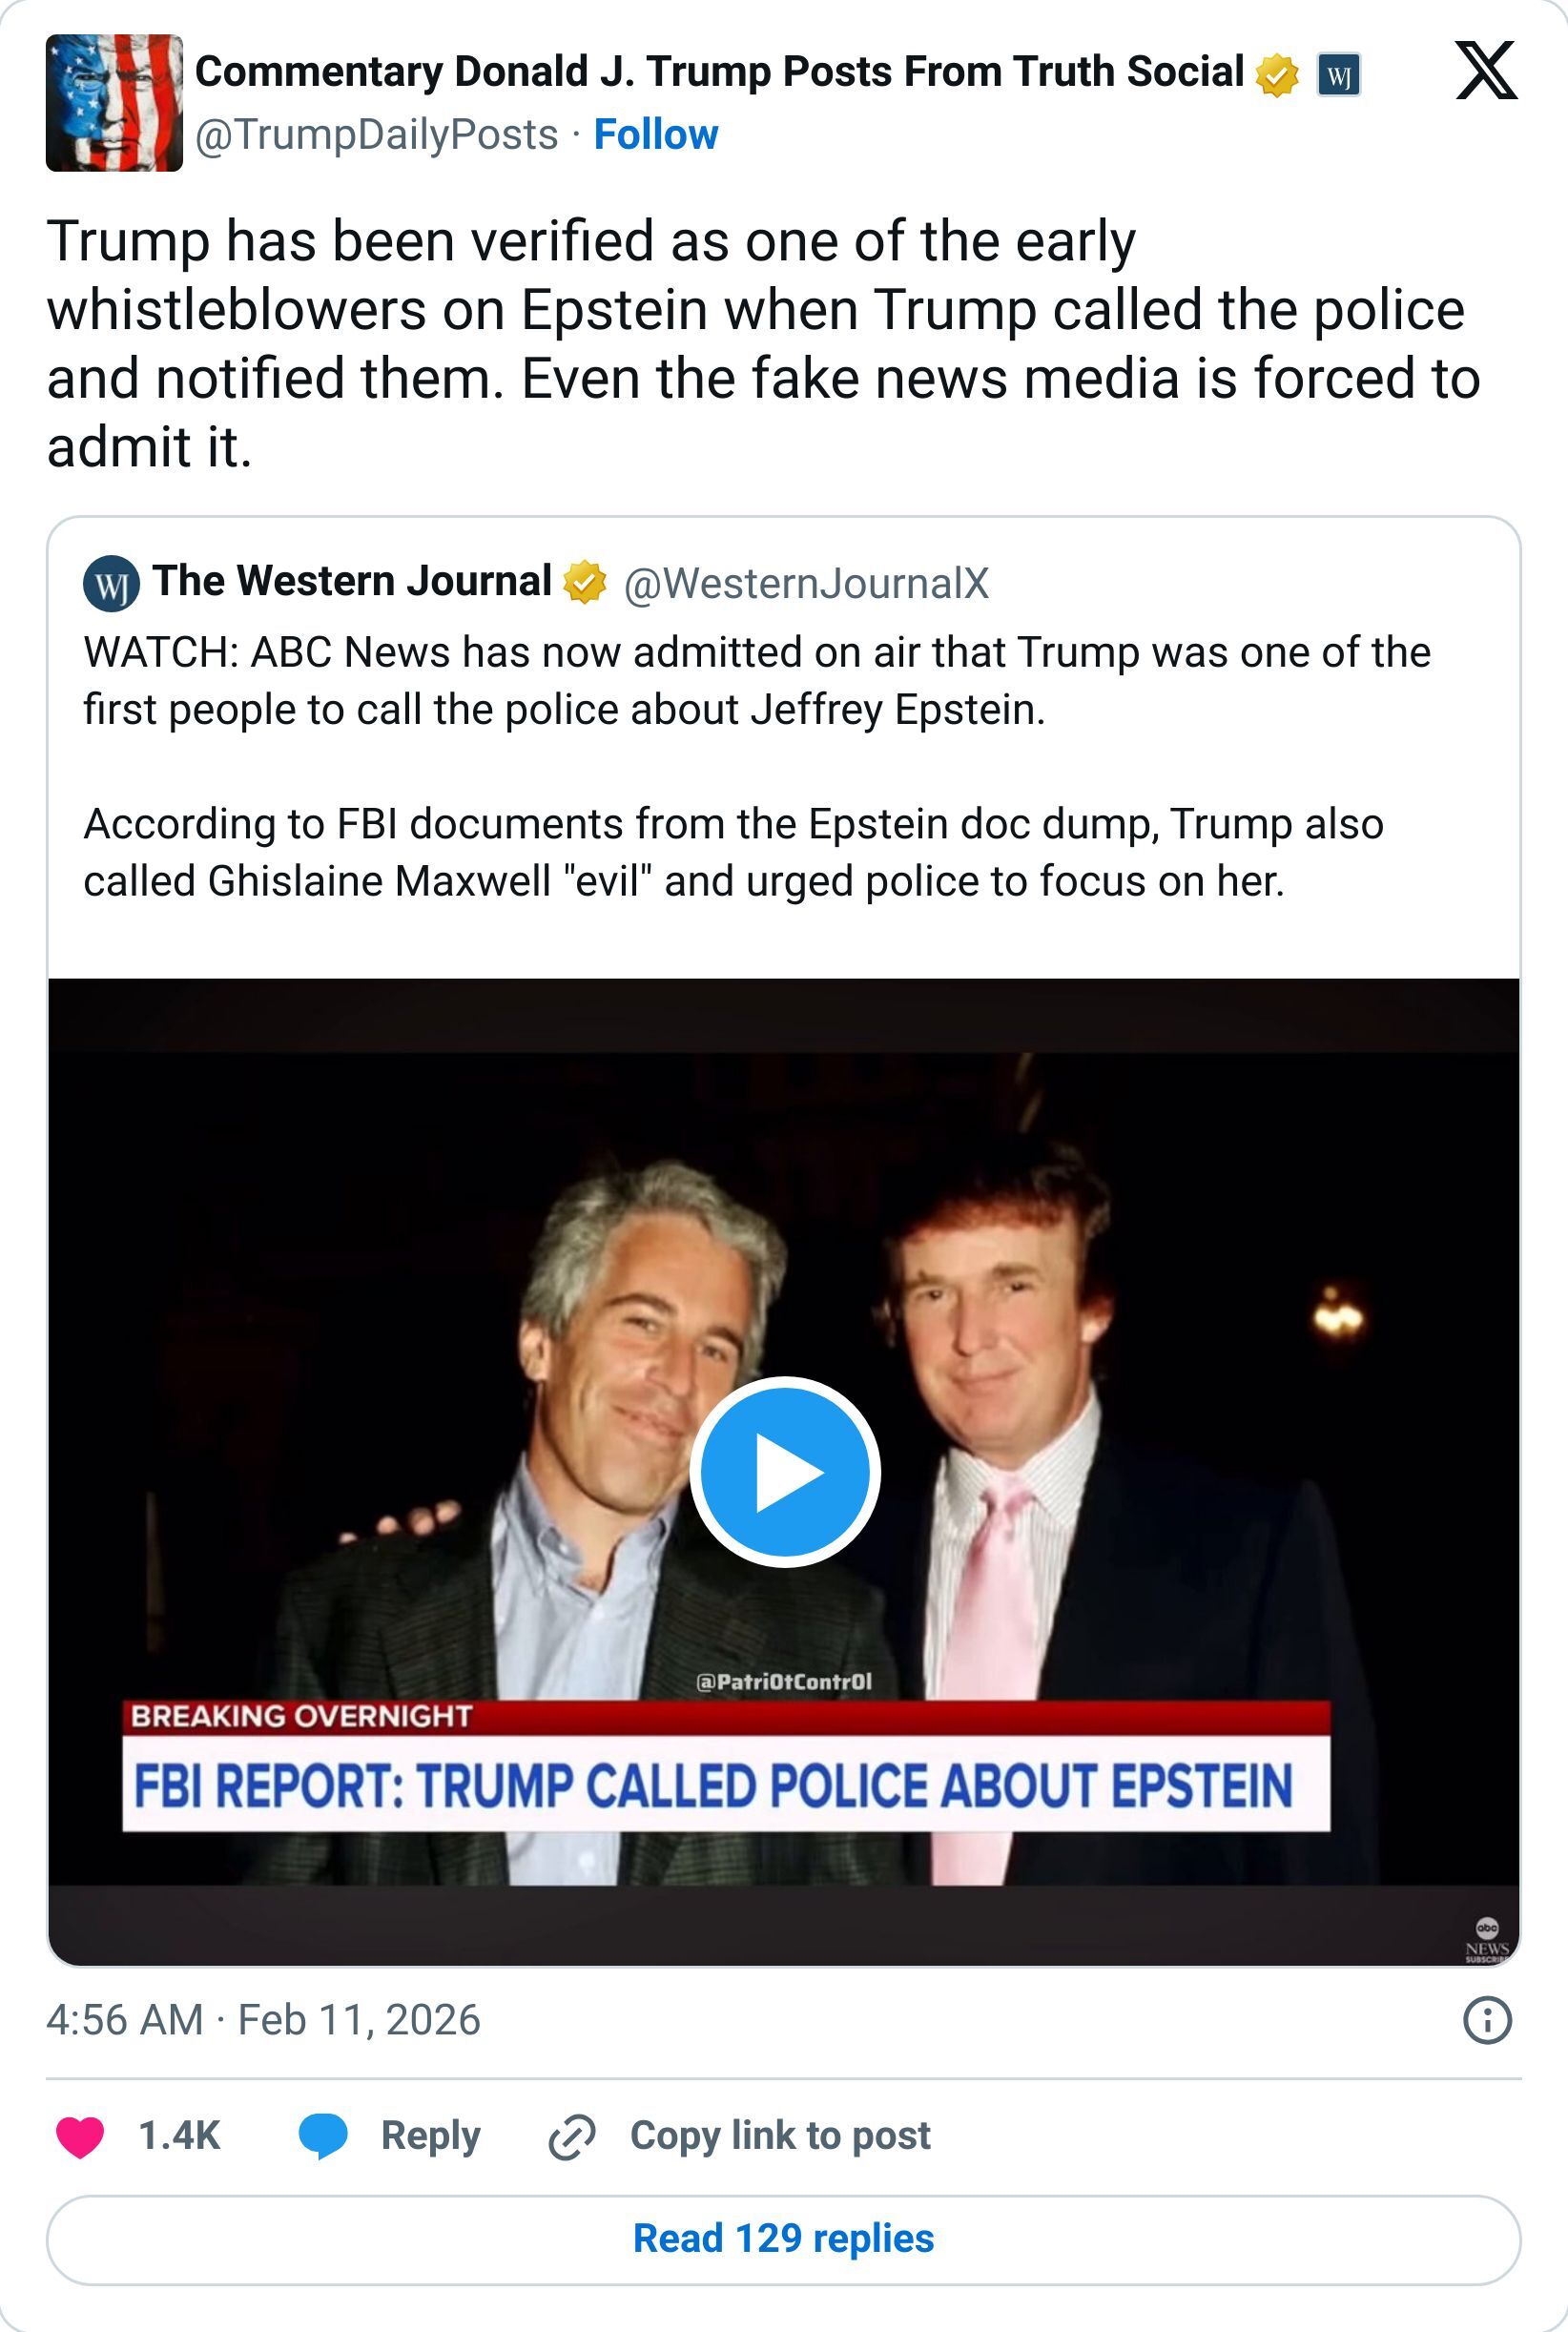Screen dimensions: 1568x2332
Task: Click The Western Journal display name
Action: [352, 580]
